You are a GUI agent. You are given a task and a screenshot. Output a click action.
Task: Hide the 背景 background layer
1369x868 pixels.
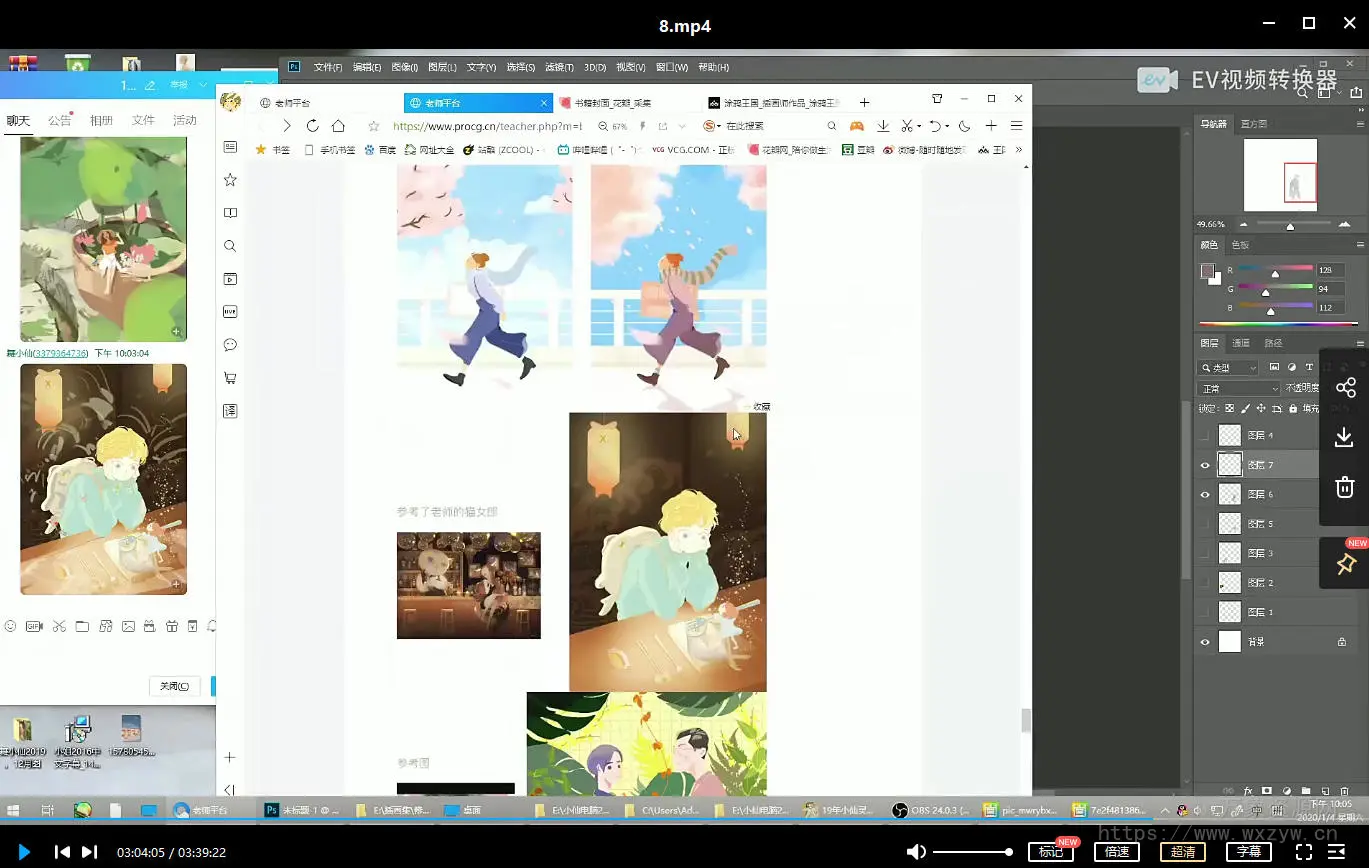[x=1205, y=642]
